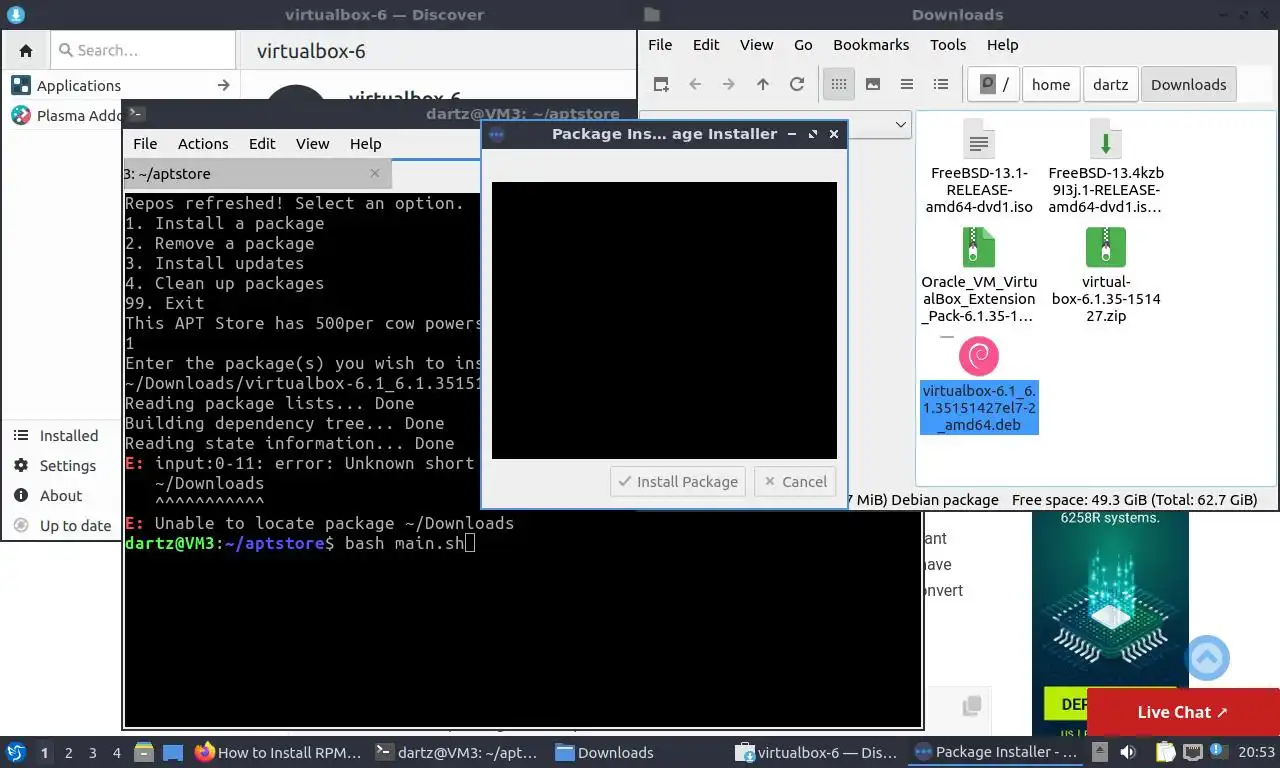Open the terminal Help menu
Screen dimensions: 1280x768
pyautogui.click(x=366, y=144)
